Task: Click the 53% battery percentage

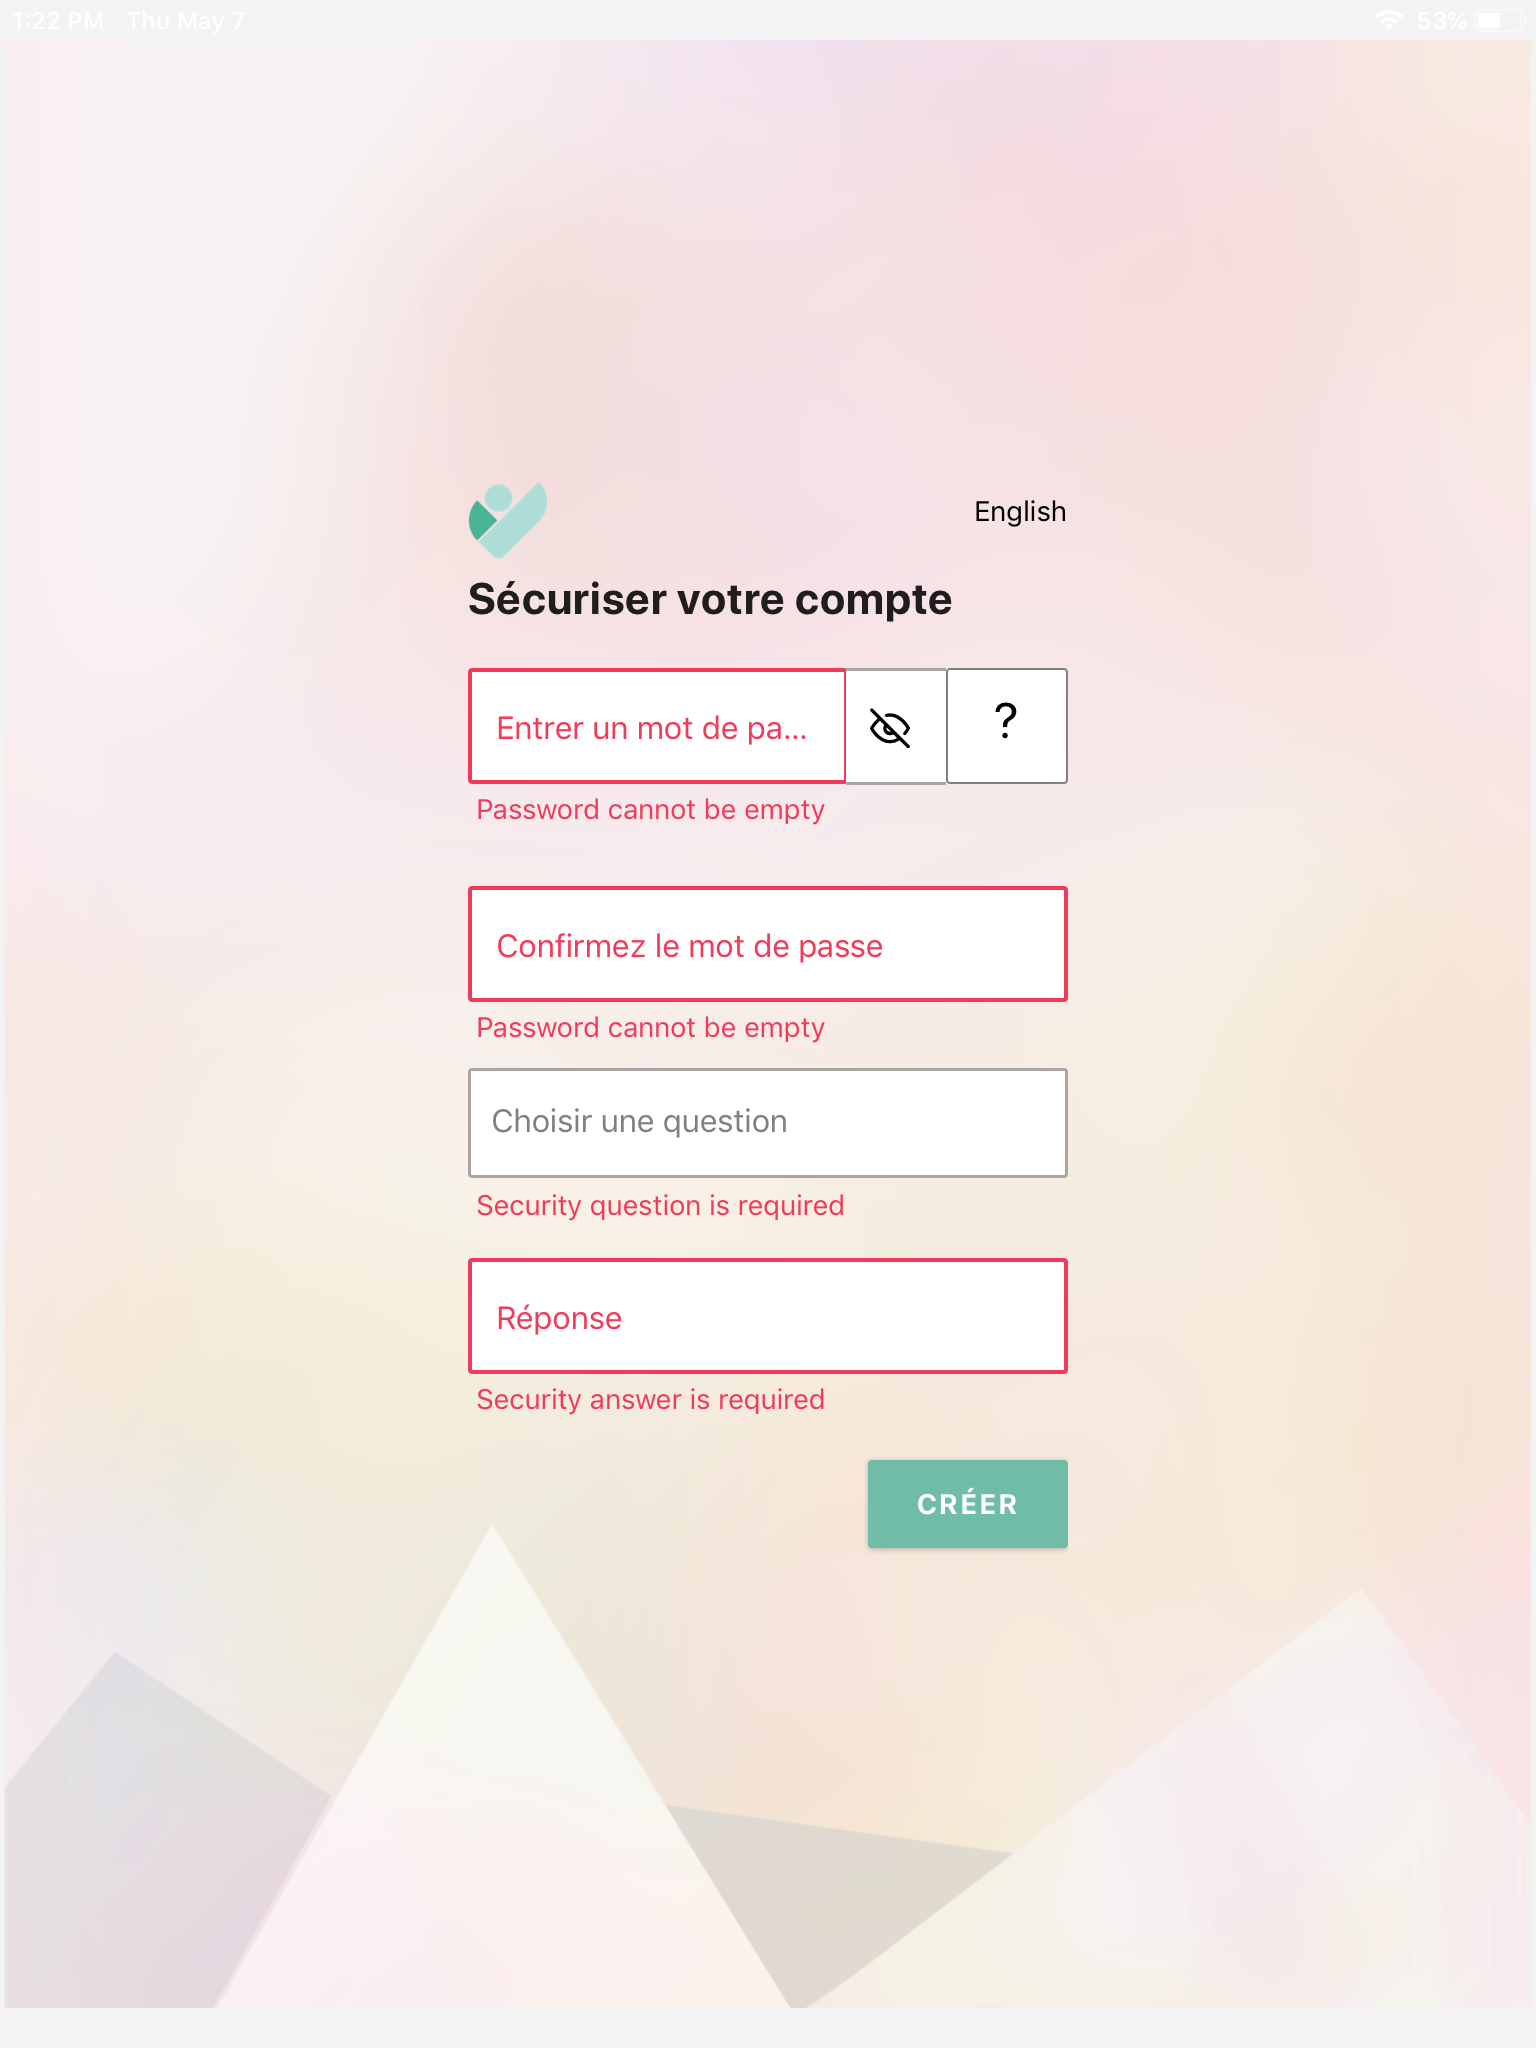Action: pos(1441,18)
